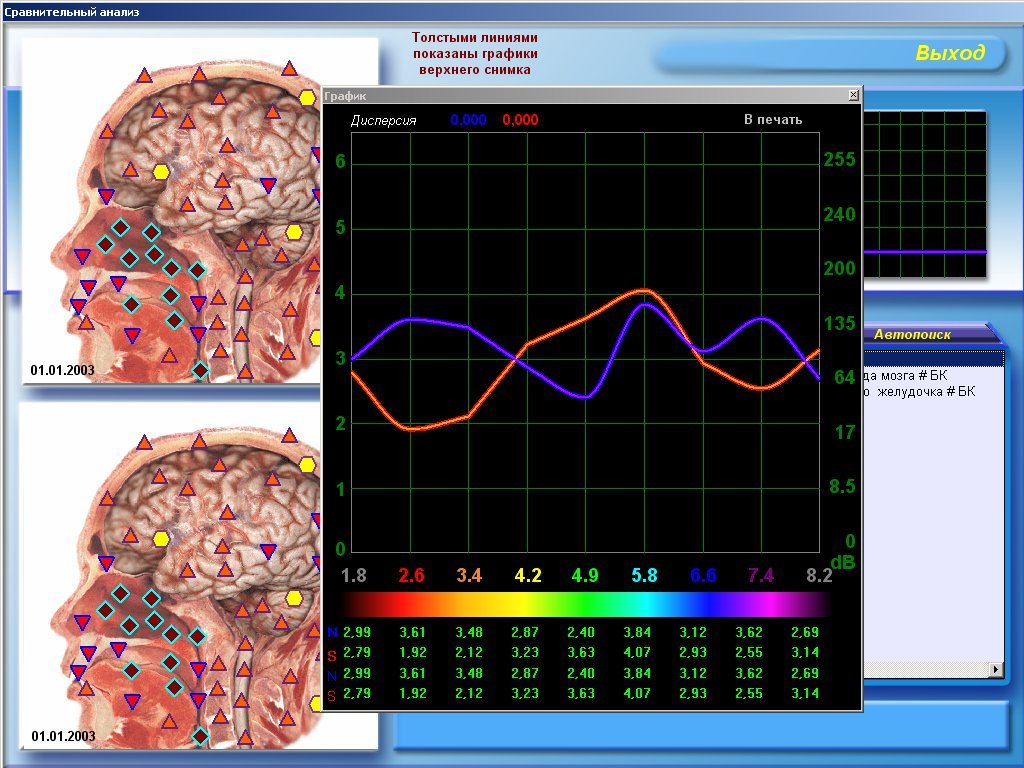
Task: Click the red 2.6 frequency label
Action: click(x=411, y=575)
